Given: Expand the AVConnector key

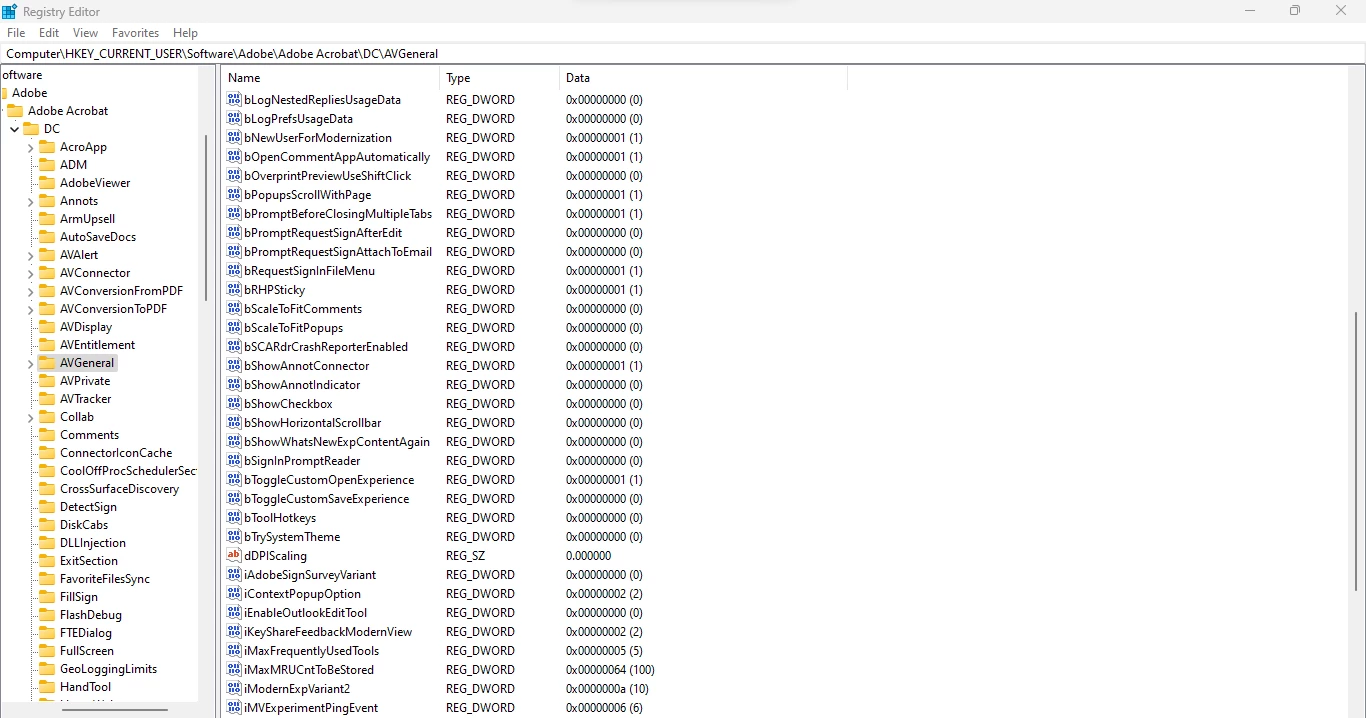Looking at the screenshot, I should coord(30,273).
